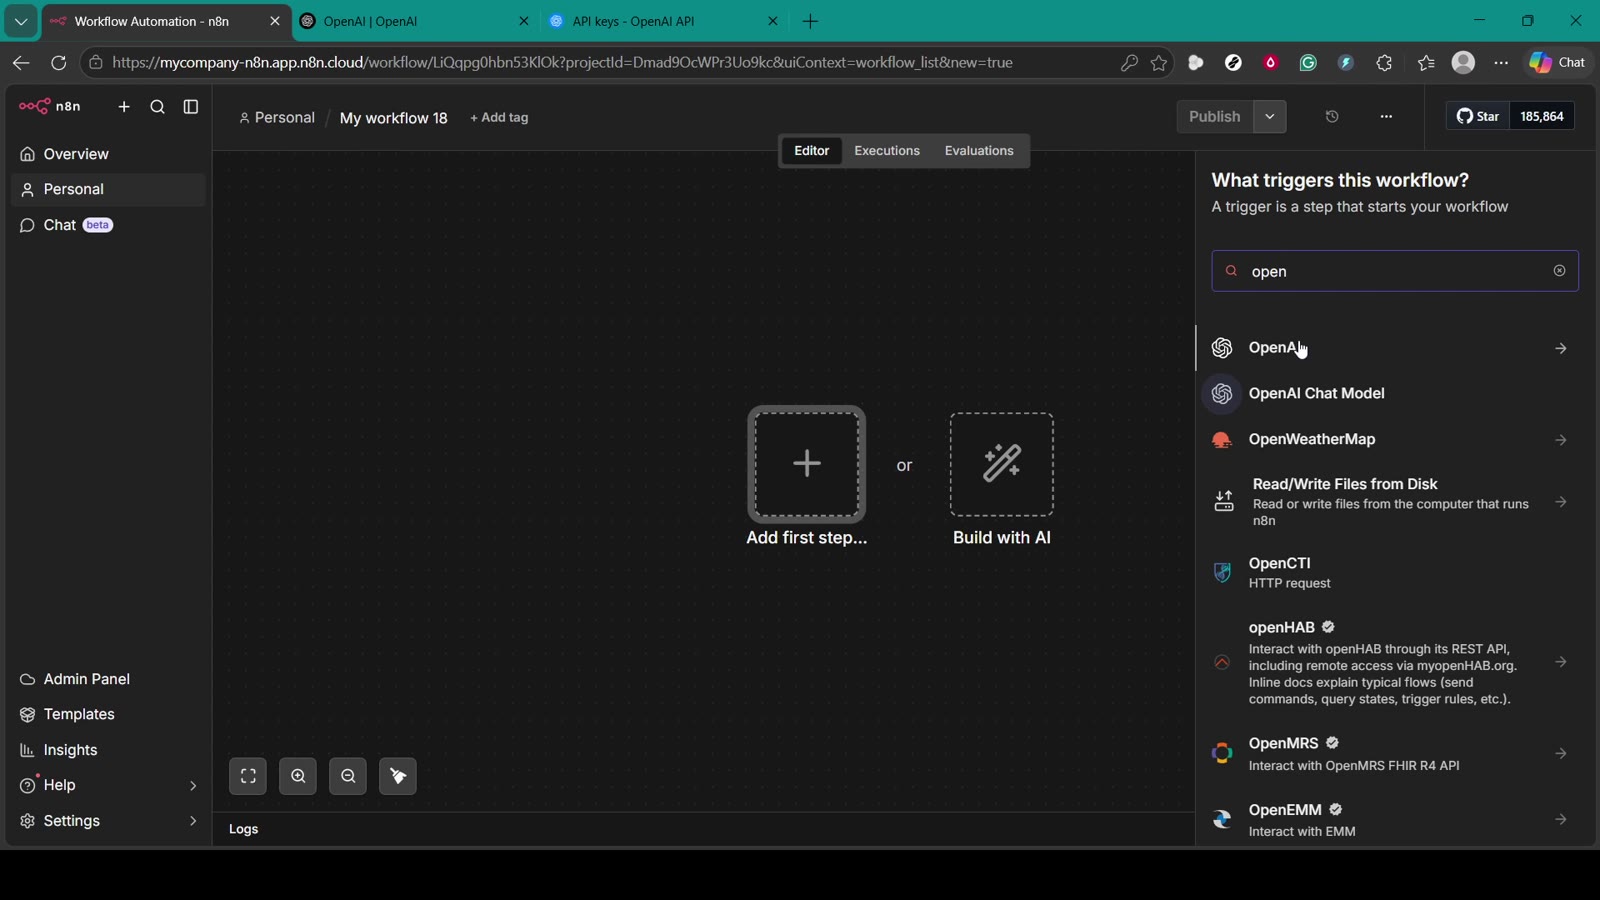Open the Grammarly extension icon

[x=1308, y=63]
